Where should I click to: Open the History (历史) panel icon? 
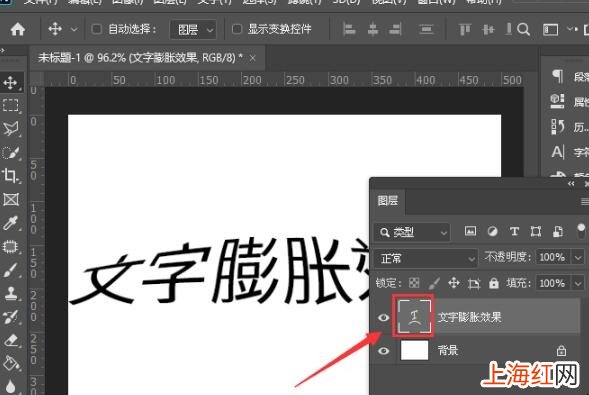(557, 127)
